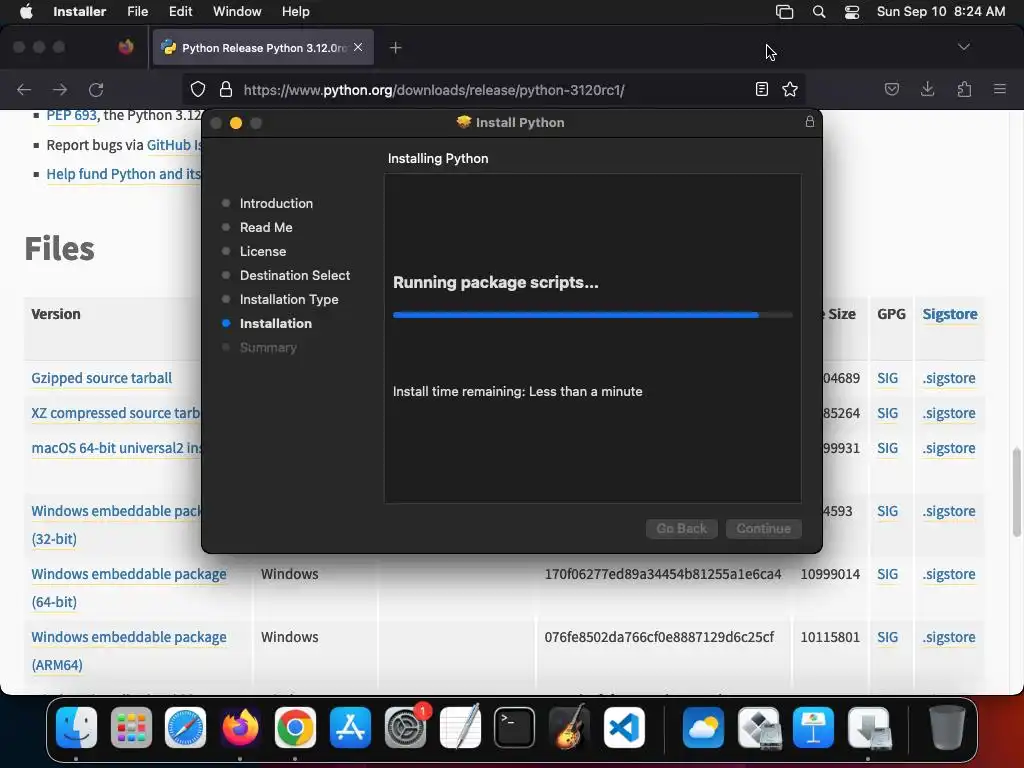The image size is (1024, 768).
Task: Bookmark this page with the star icon
Action: click(x=790, y=89)
